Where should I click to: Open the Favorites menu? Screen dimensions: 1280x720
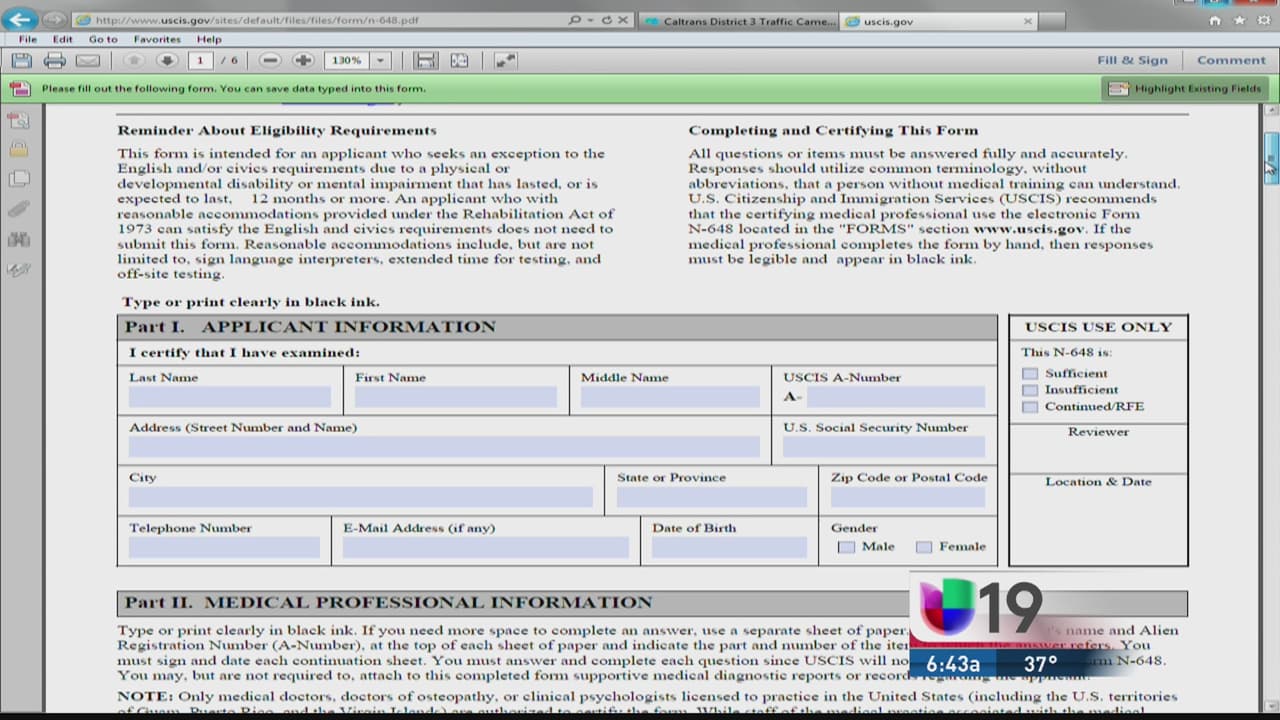click(157, 39)
